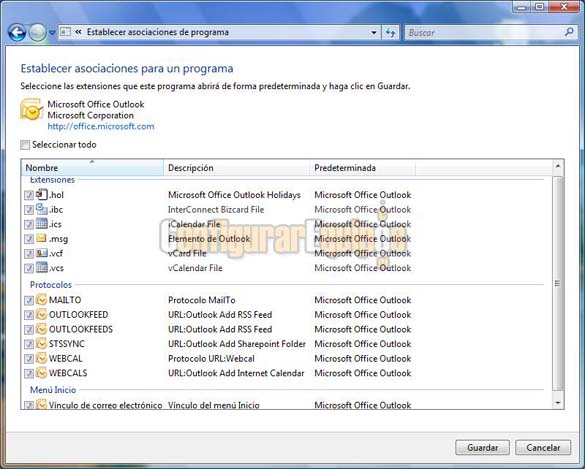Select the MAILTO protocol Outlook icon
585x469 pixels.
(x=41, y=300)
